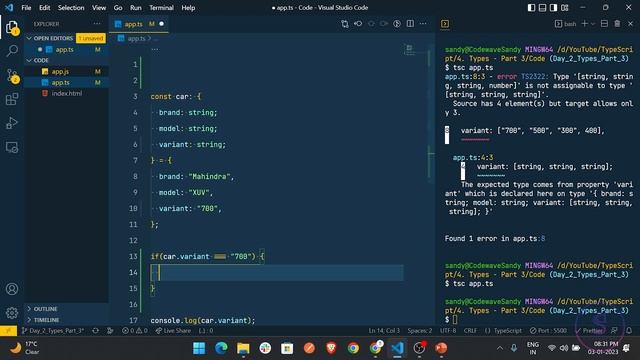This screenshot has height=360, width=640.
Task: Click the Live Share status button
Action: [x=173, y=331]
